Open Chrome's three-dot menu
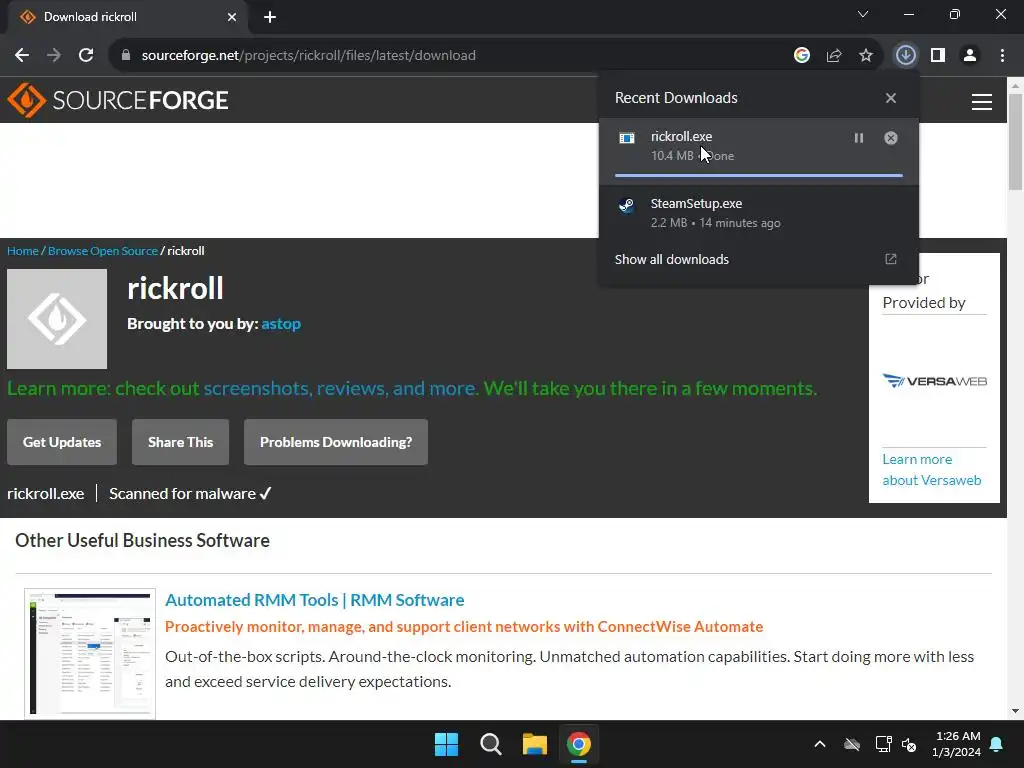This screenshot has height=768, width=1024. 1002,56
